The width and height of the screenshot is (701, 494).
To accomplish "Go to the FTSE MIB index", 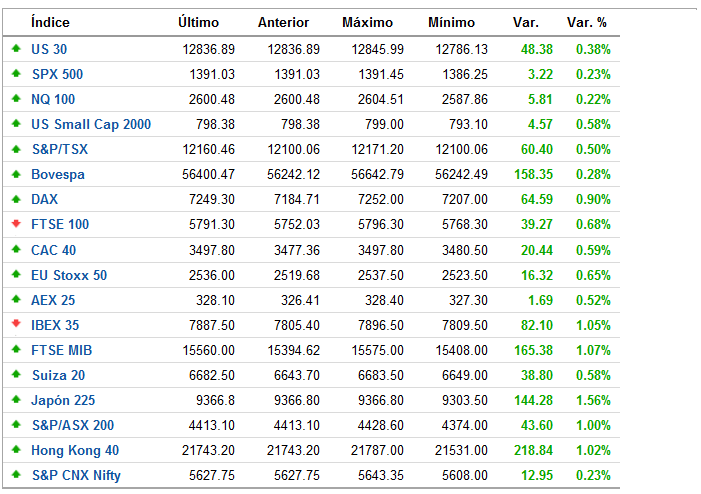I will (x=61, y=350).
